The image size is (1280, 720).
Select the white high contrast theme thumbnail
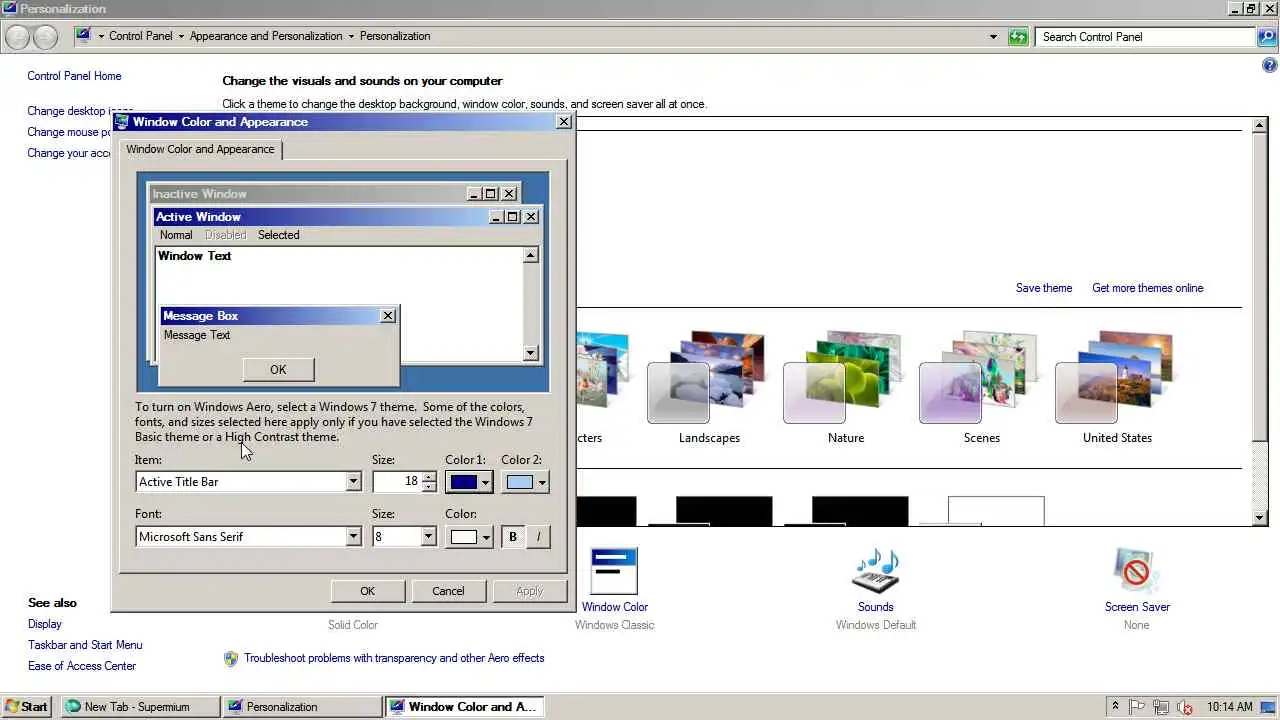pos(996,511)
